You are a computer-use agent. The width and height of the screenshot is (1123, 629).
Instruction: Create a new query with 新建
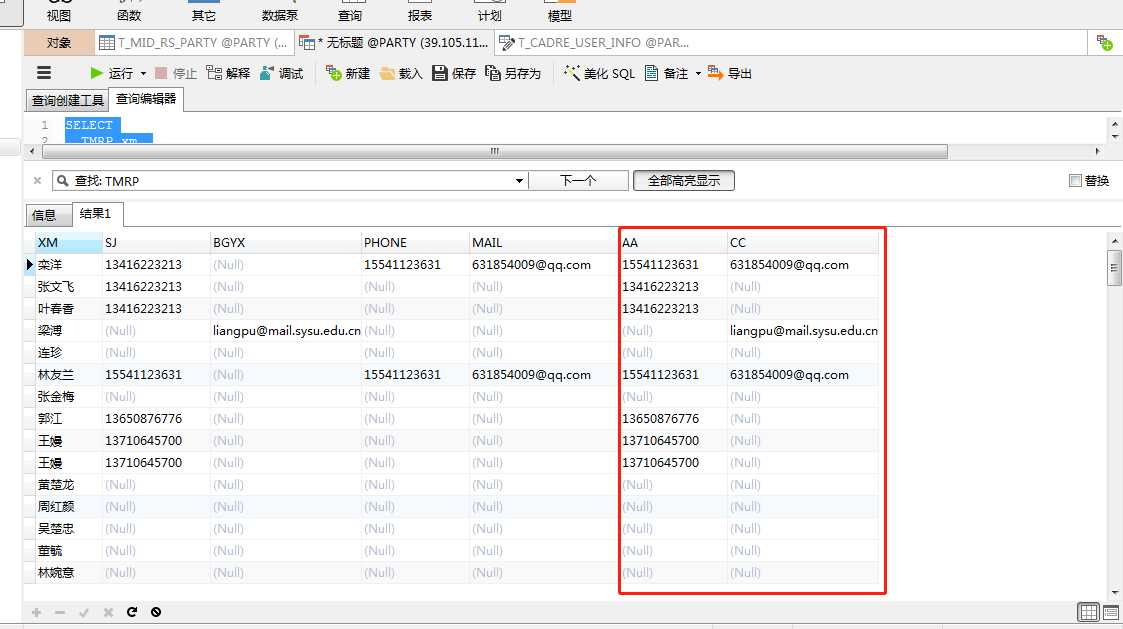(x=348, y=73)
